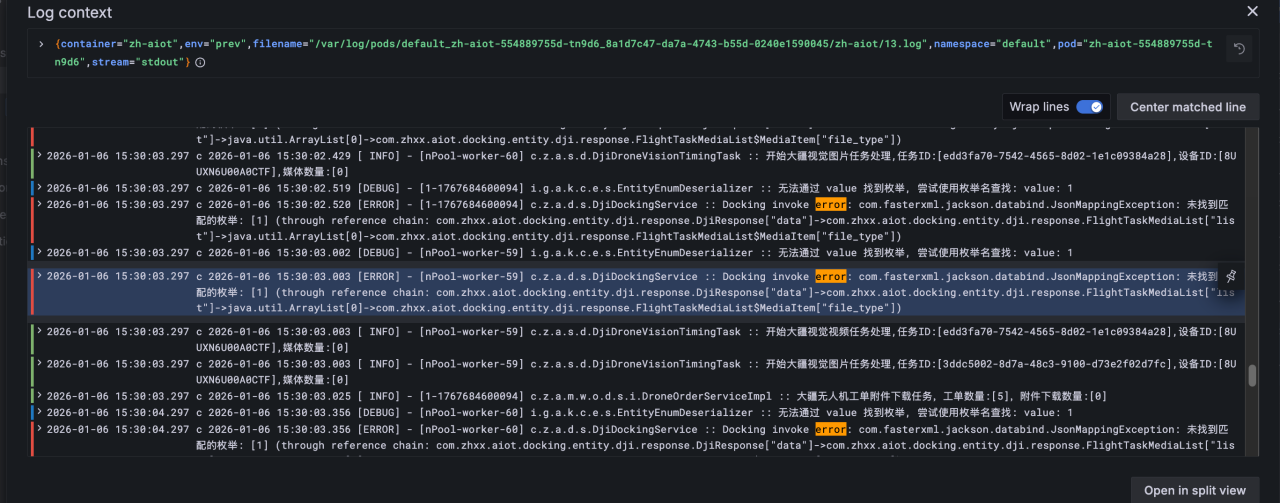Expand the 15:30:02.429 INFO log row

pos(39,156)
